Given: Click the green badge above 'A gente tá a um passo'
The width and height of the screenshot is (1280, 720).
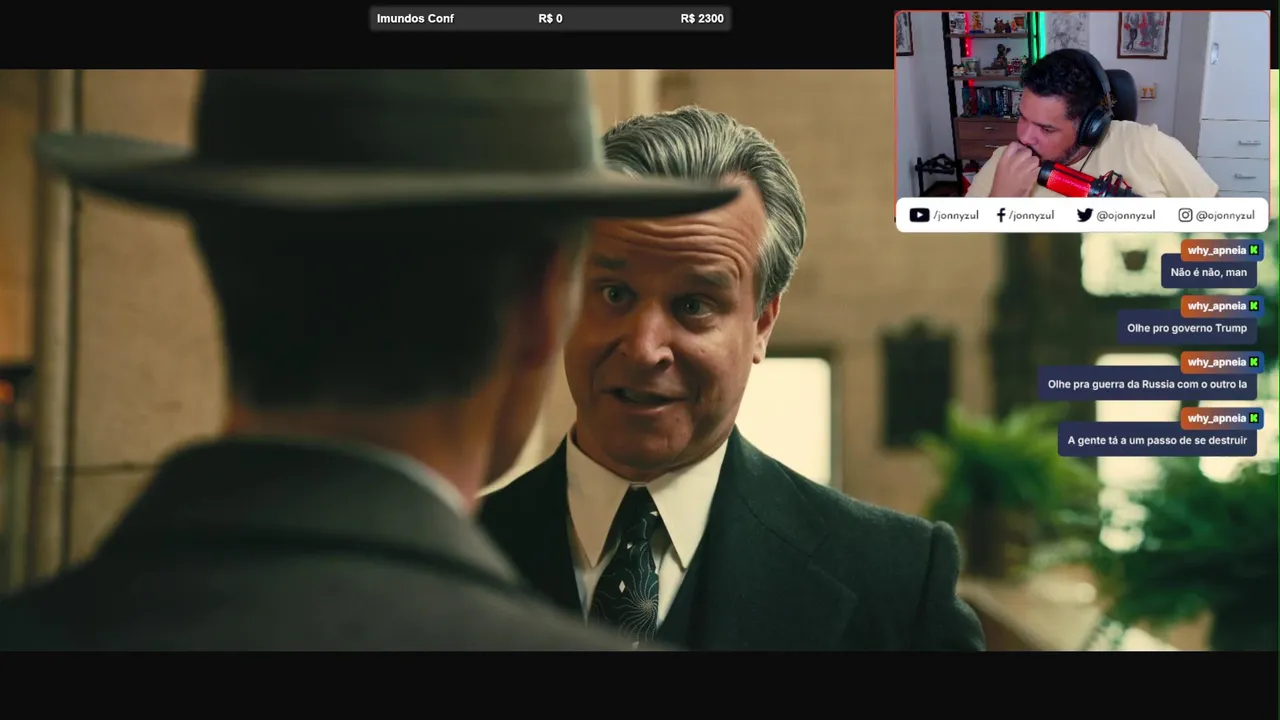Looking at the screenshot, I should [1254, 418].
